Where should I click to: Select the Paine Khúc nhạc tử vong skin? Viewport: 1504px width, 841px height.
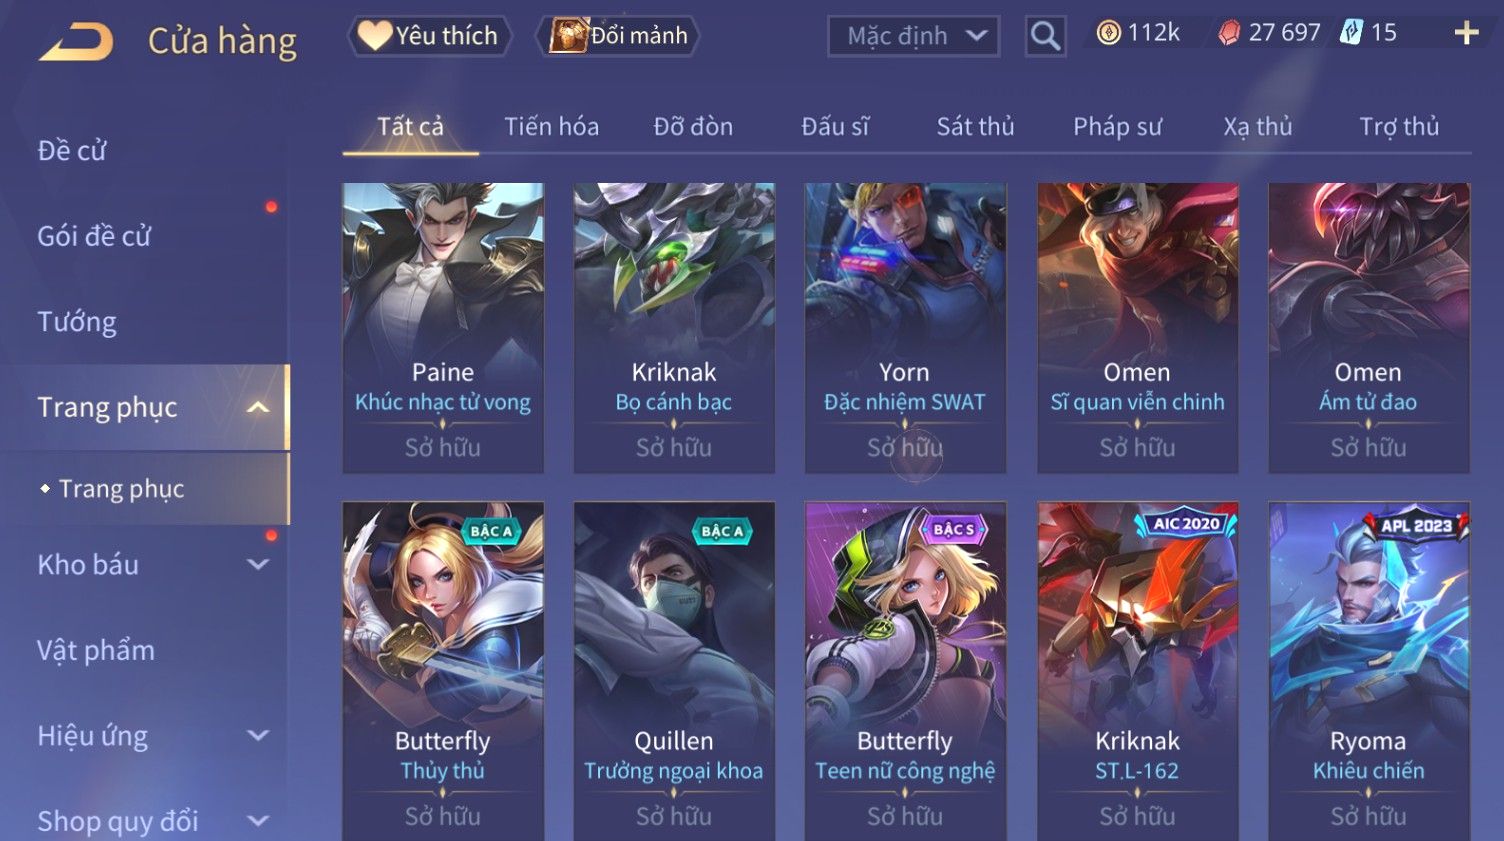click(x=443, y=327)
